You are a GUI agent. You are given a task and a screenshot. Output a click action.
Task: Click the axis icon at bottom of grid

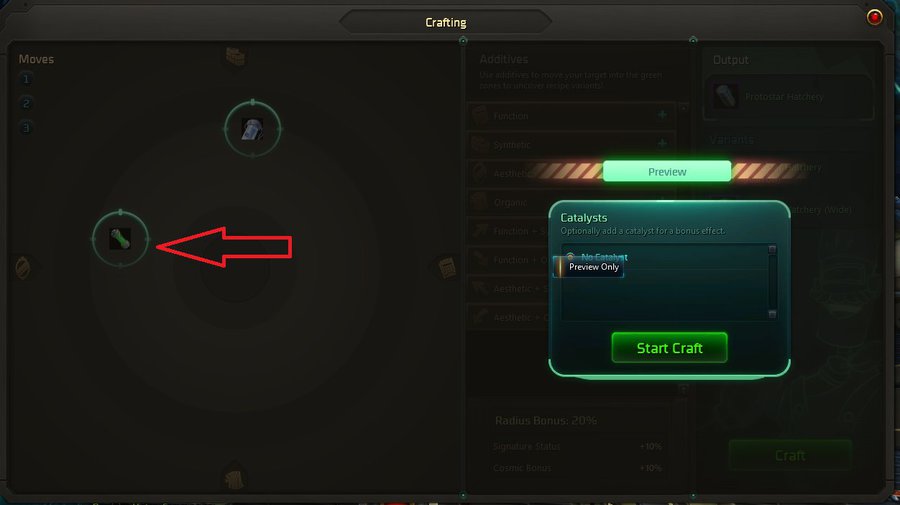234,477
